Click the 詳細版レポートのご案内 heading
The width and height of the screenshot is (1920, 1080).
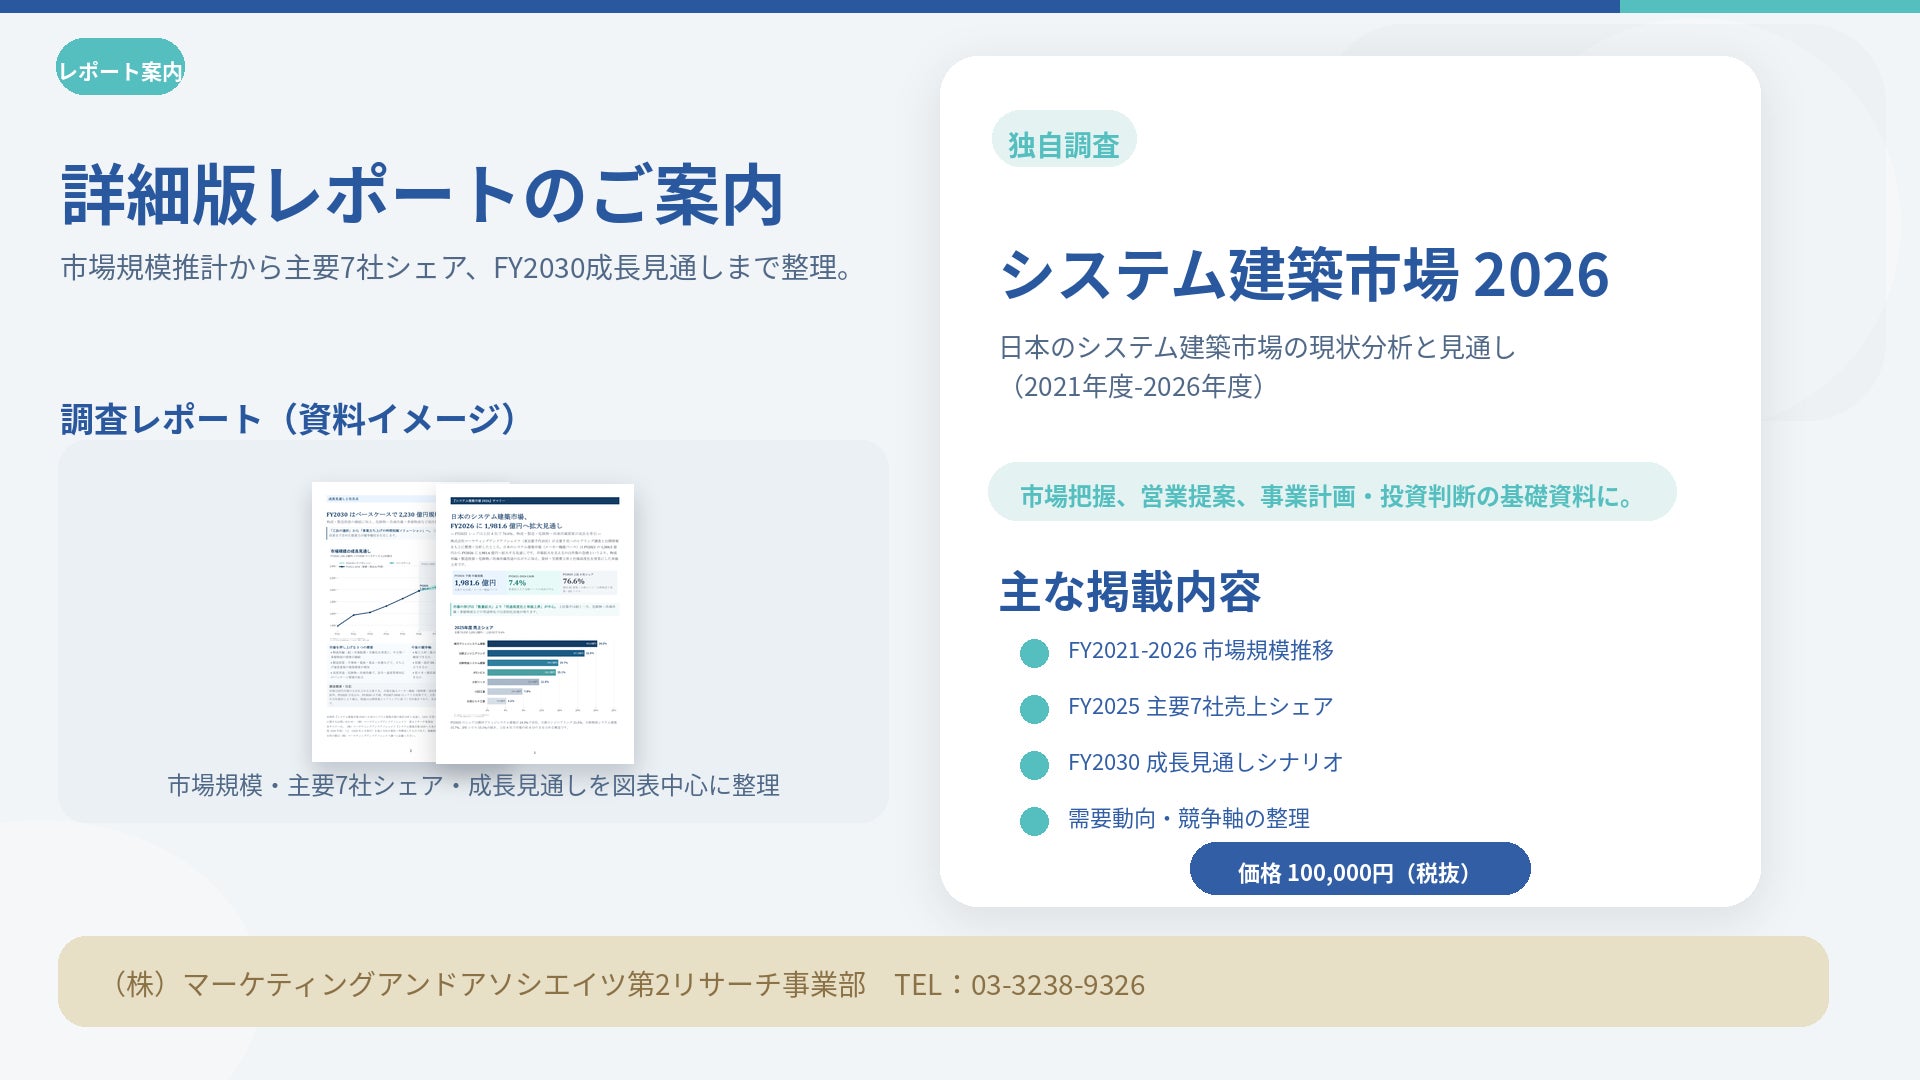click(422, 195)
